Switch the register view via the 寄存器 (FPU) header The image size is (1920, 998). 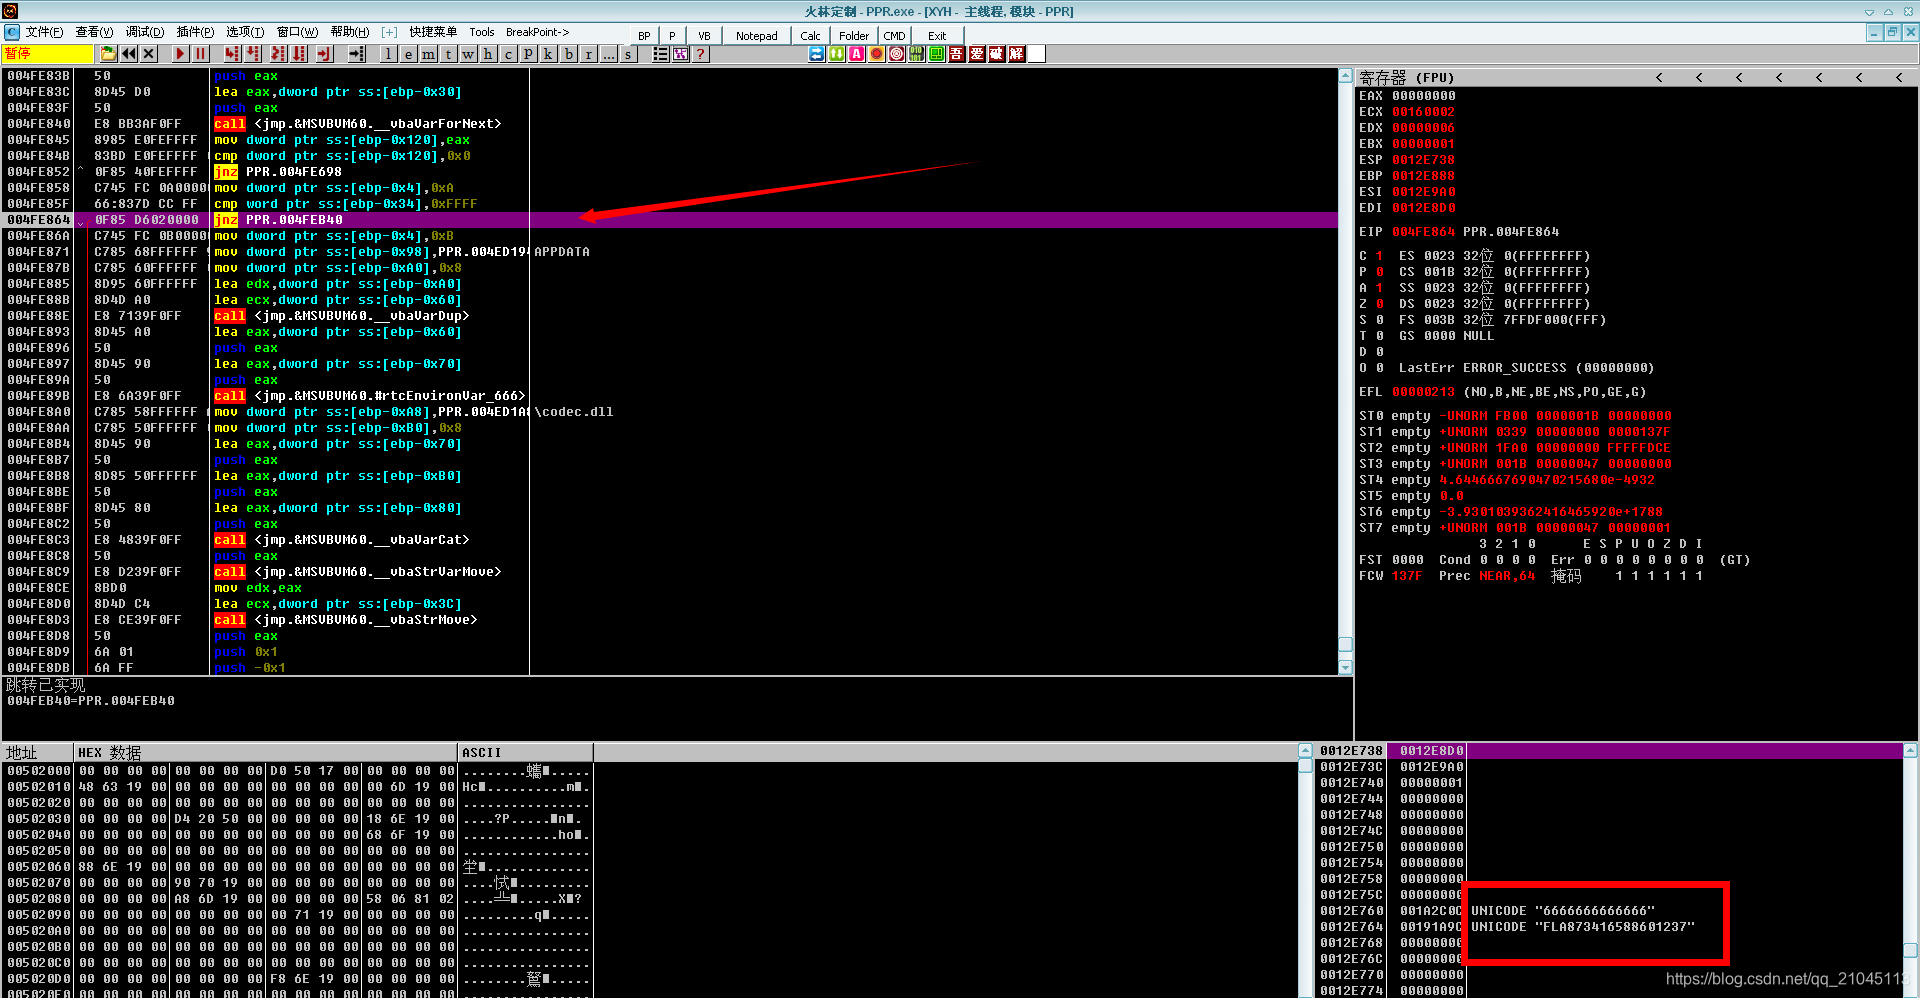[x=1406, y=77]
